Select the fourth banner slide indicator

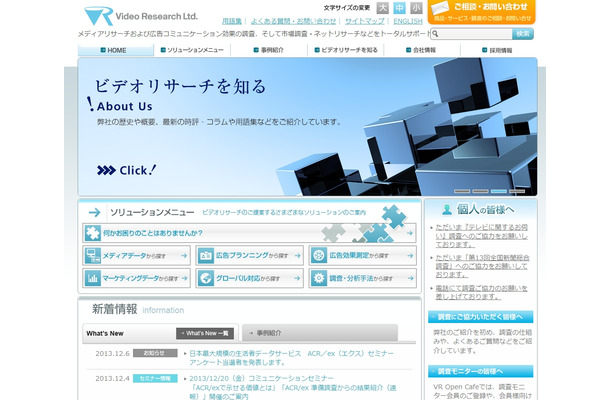pyautogui.click(x=517, y=191)
